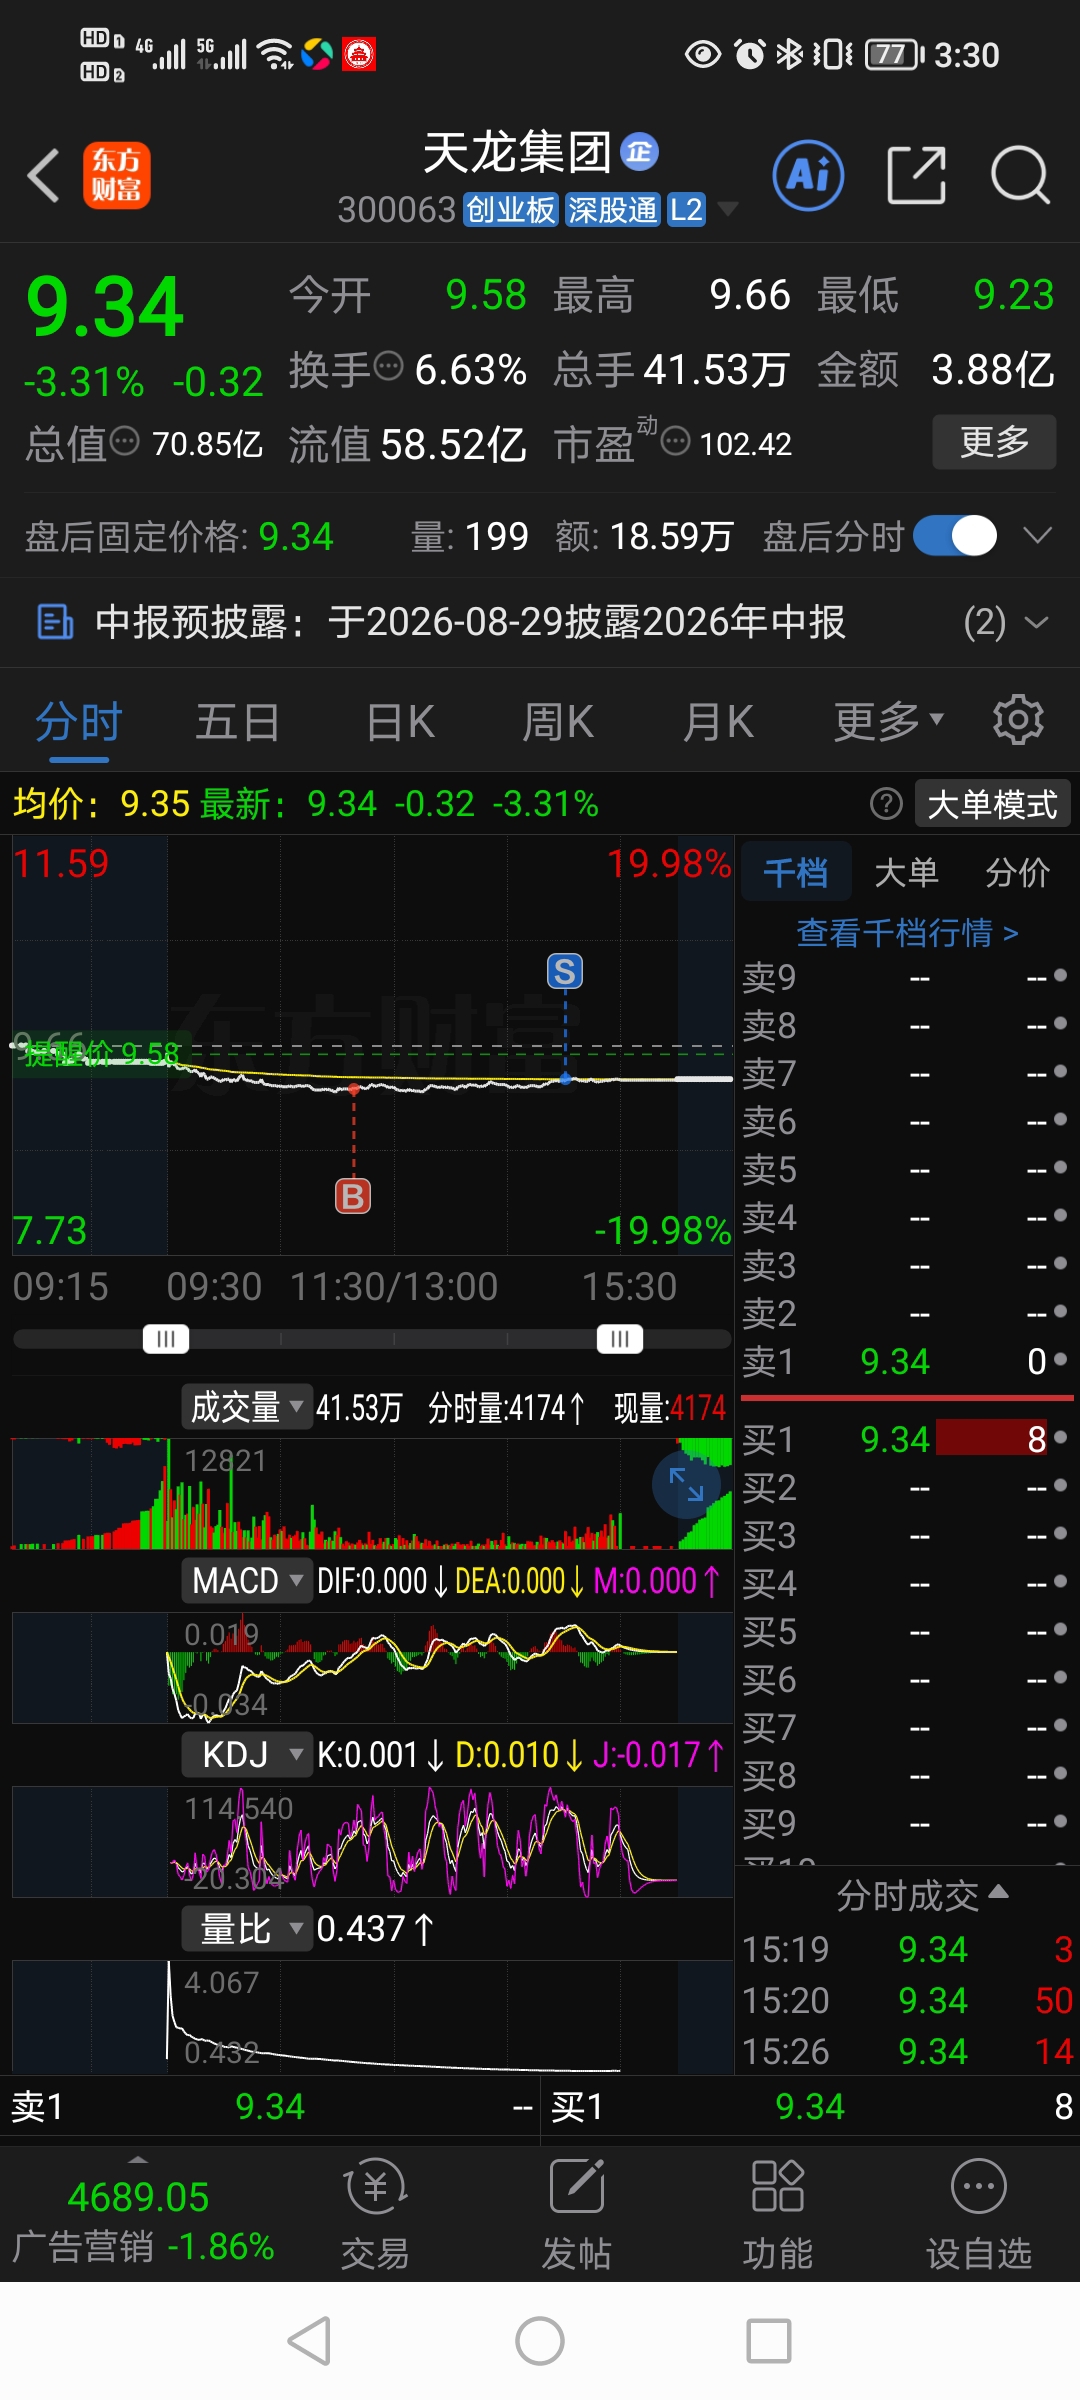The height and width of the screenshot is (2400, 1080).
Task: Expand chart fullscreen arrows icon
Action: coord(686,1484)
